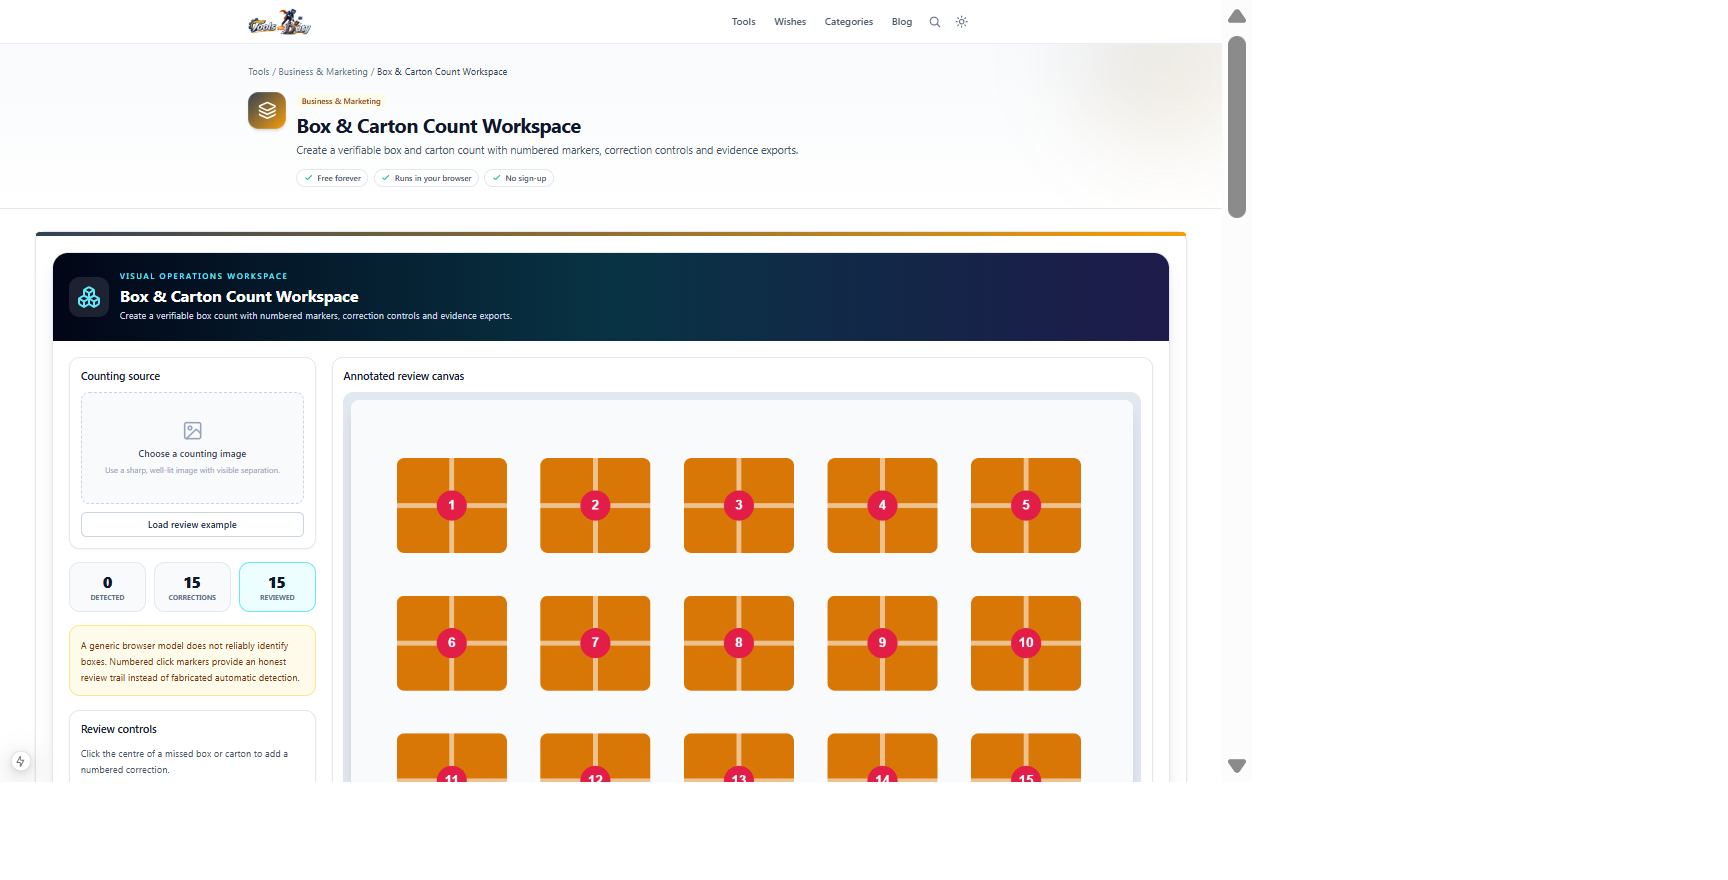
Task: Click the Annotated review canvas heading
Action: pyautogui.click(x=404, y=377)
